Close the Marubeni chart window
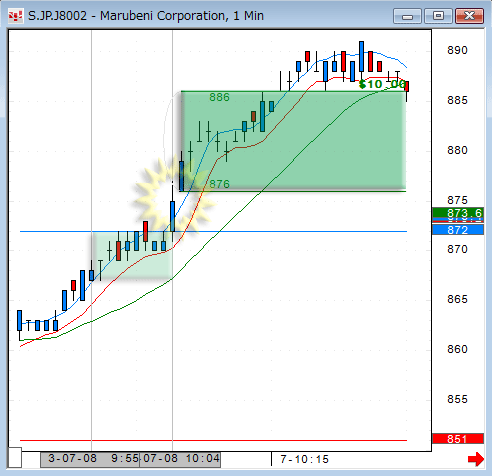Viewport: 492px width, 476px height. (x=469, y=16)
